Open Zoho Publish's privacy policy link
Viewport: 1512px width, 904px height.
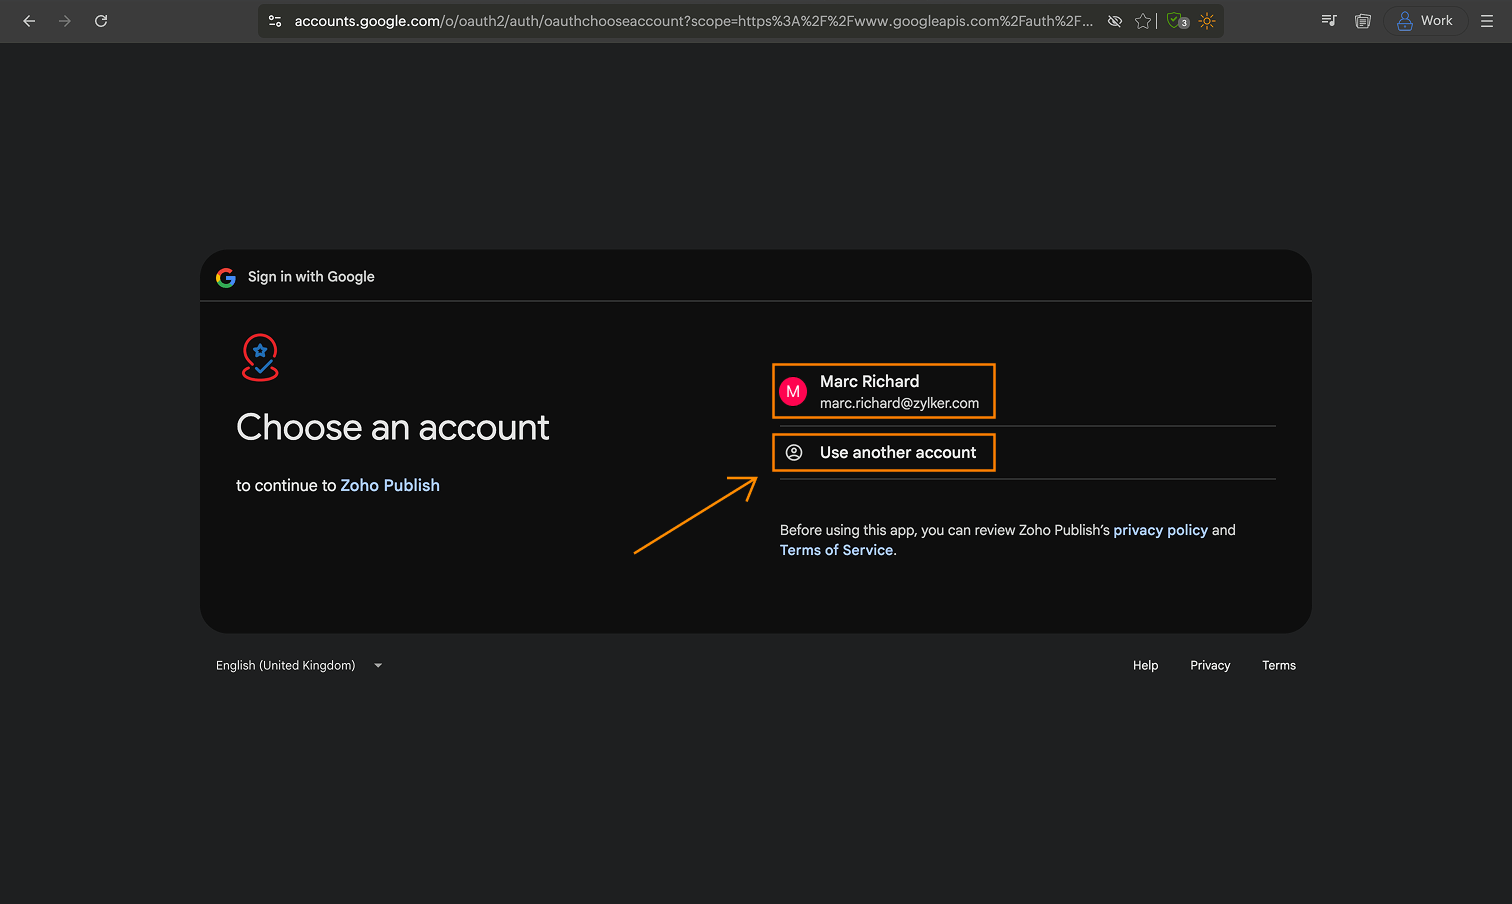[1160, 531]
